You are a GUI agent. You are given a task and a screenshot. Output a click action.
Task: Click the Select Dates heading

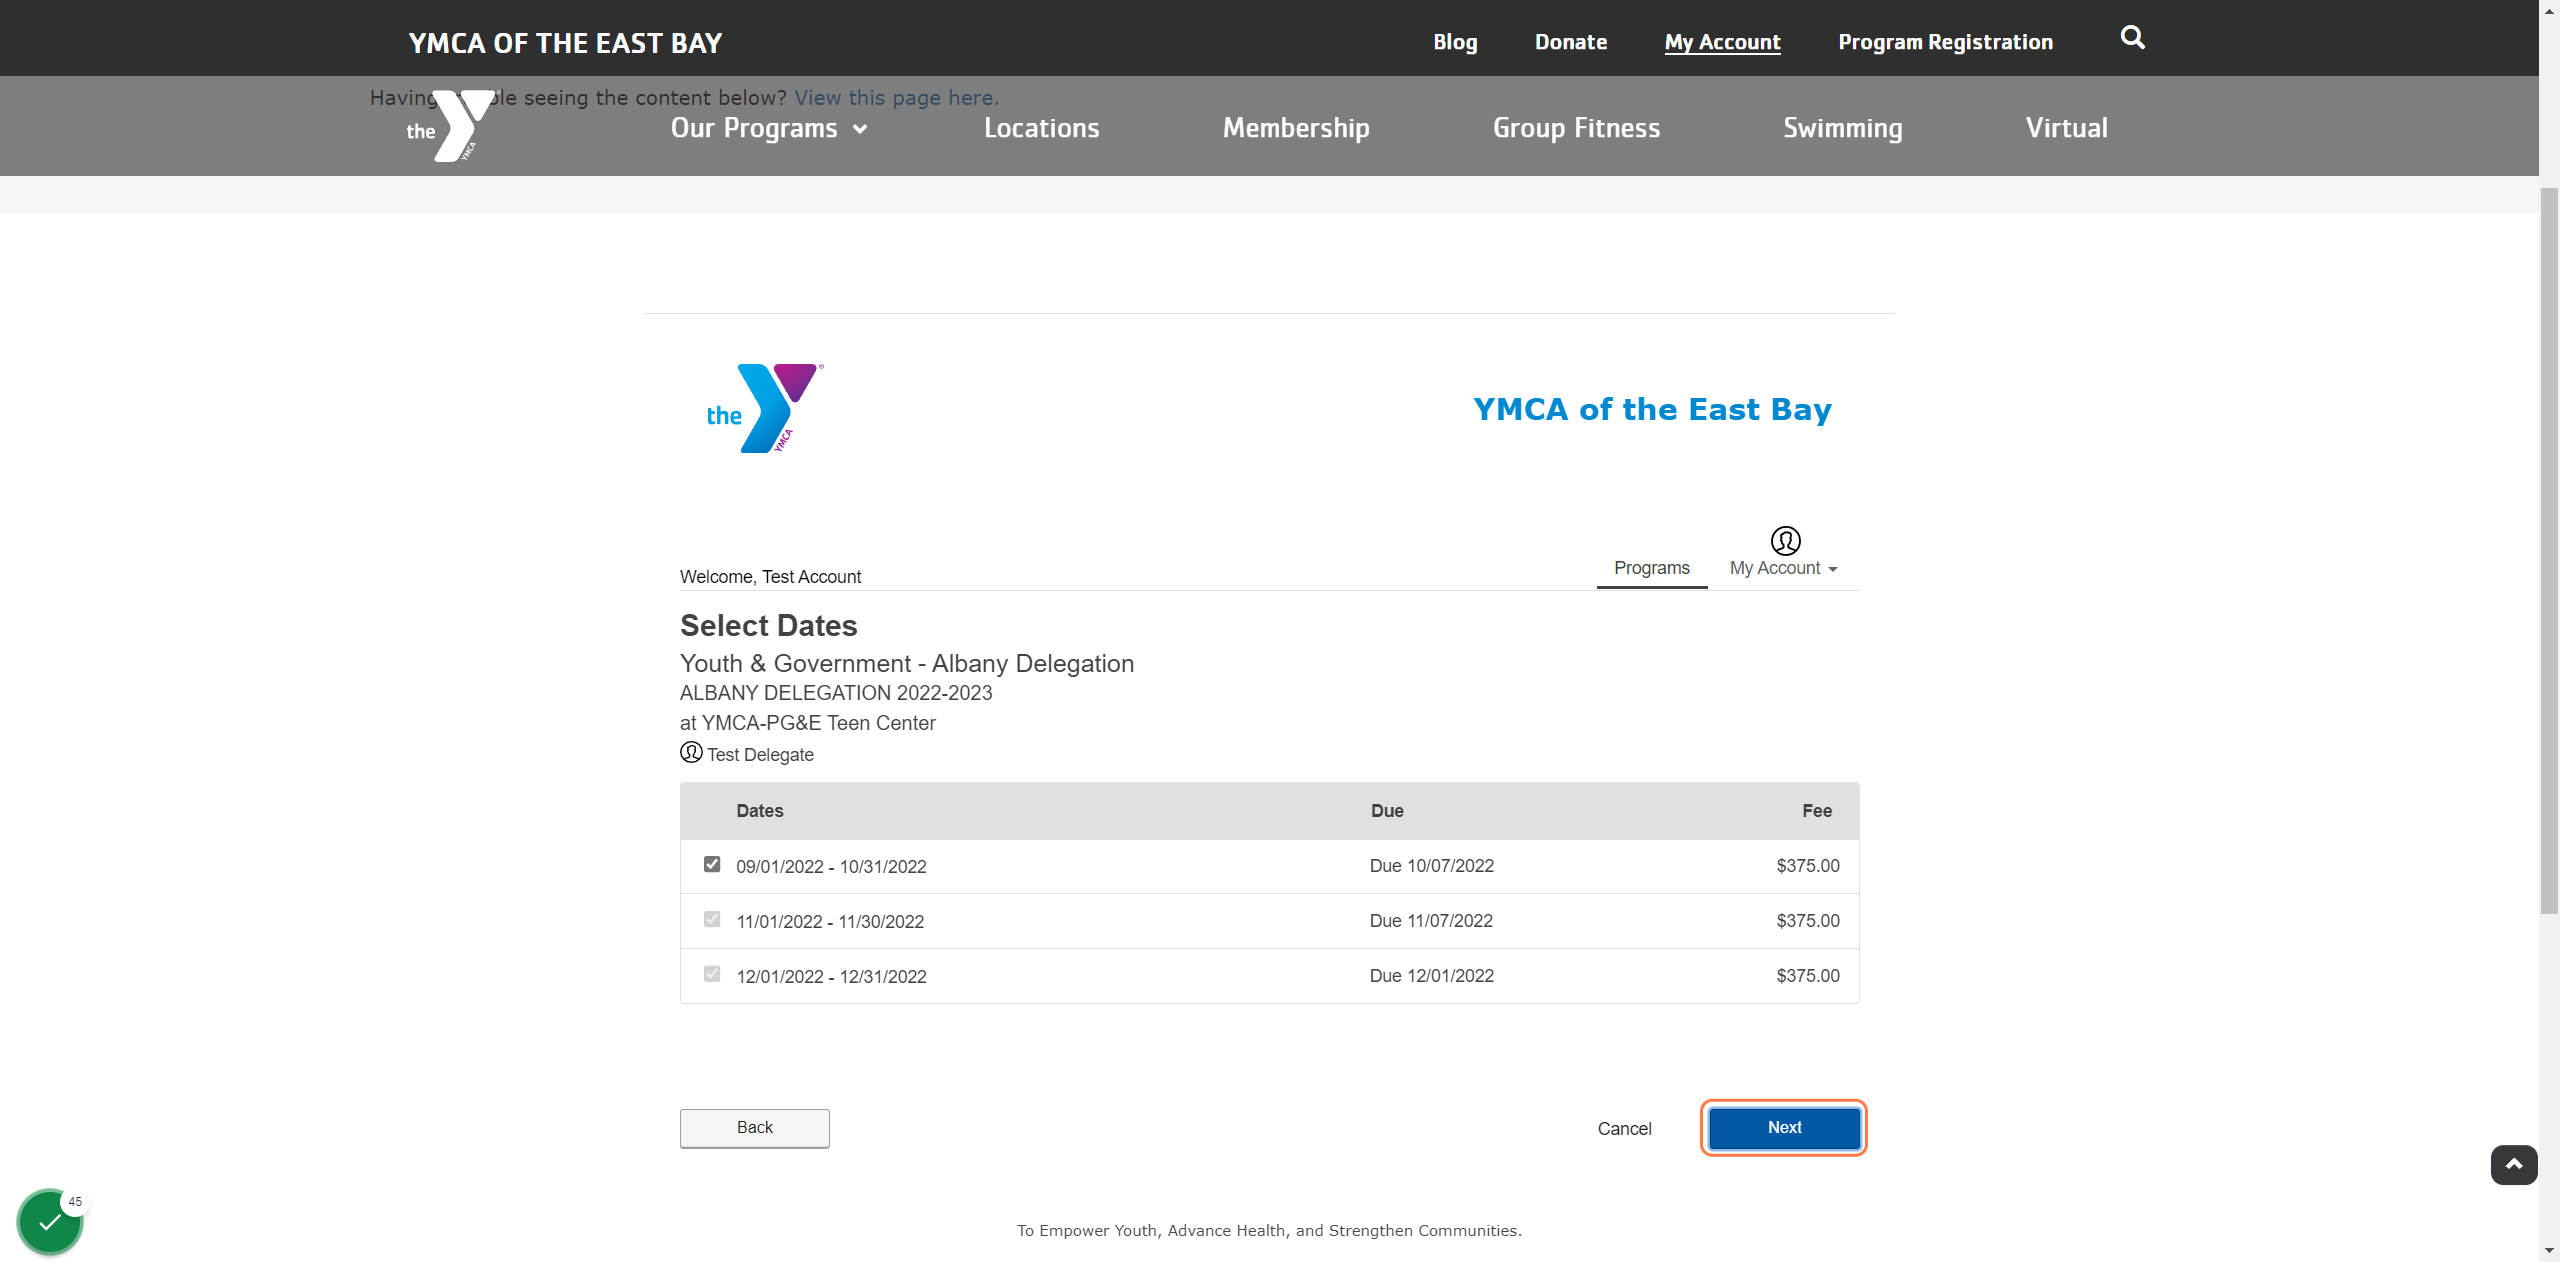(x=768, y=626)
